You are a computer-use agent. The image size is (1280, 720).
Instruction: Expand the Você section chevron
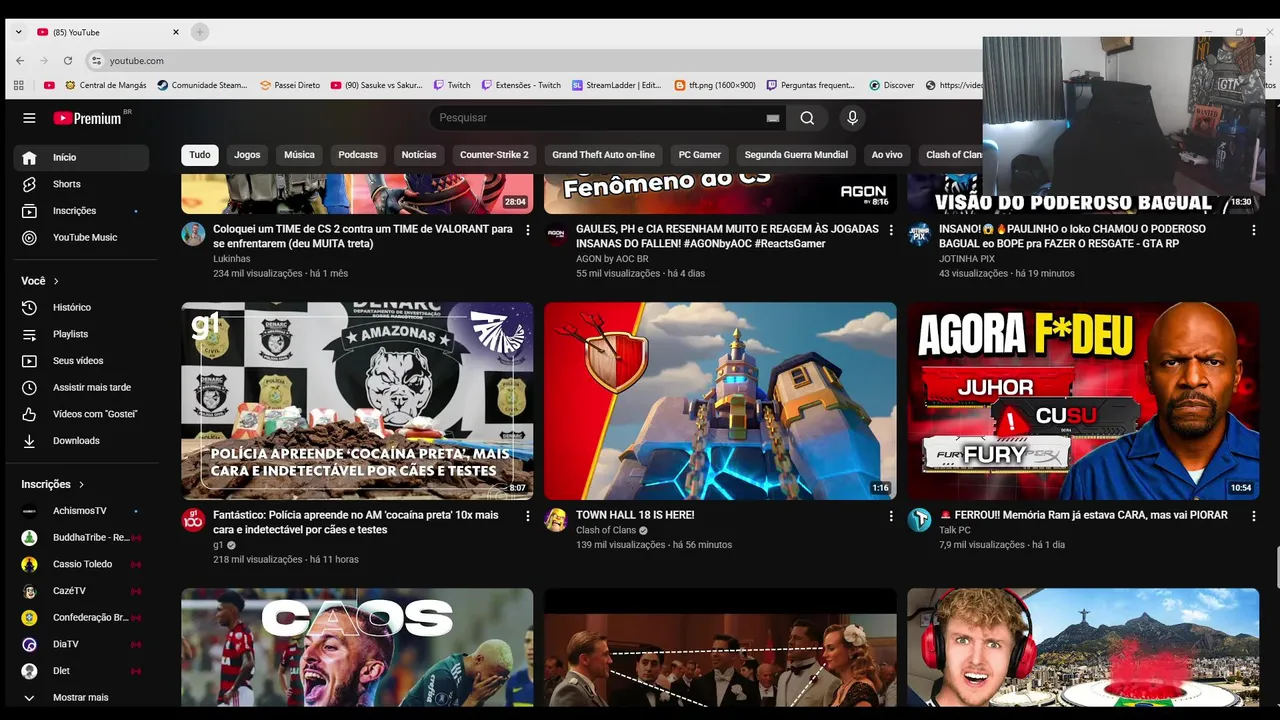tap(56, 282)
